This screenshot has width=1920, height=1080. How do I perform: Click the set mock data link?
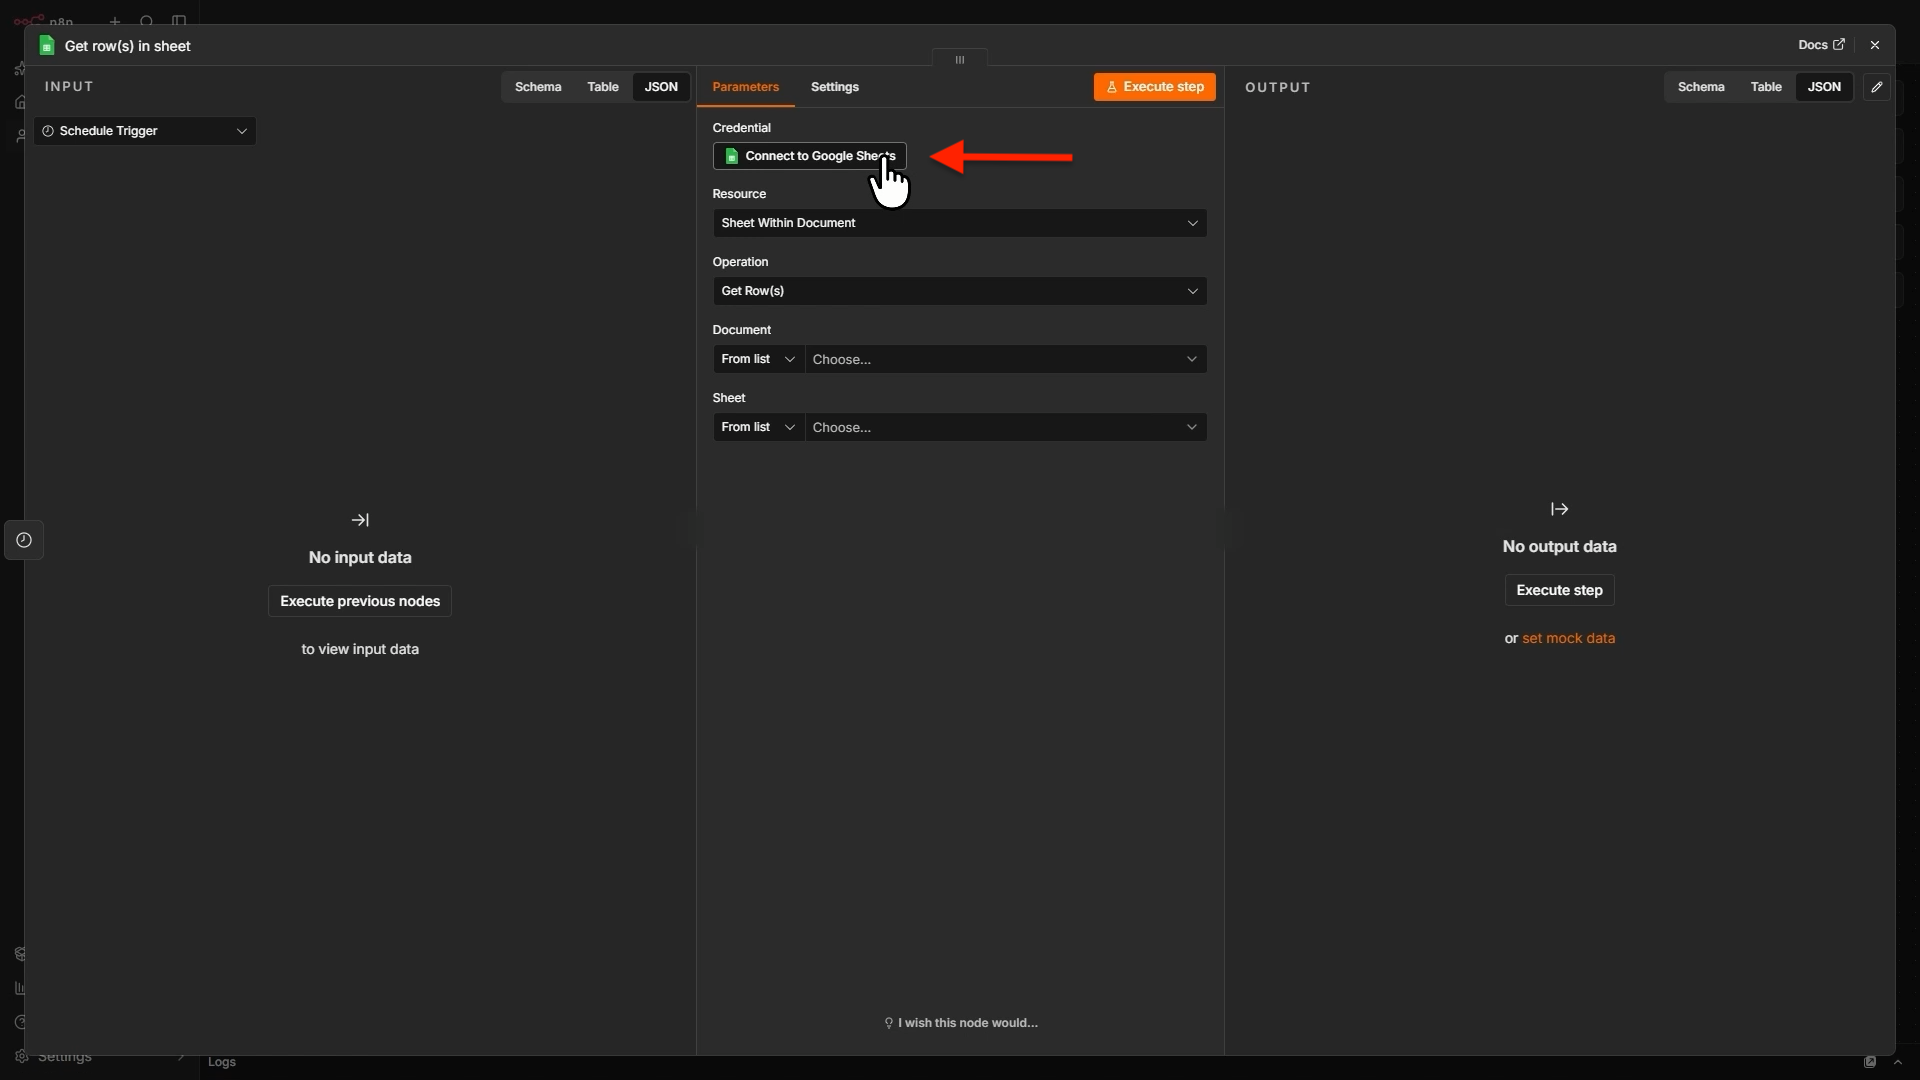pyautogui.click(x=1568, y=638)
